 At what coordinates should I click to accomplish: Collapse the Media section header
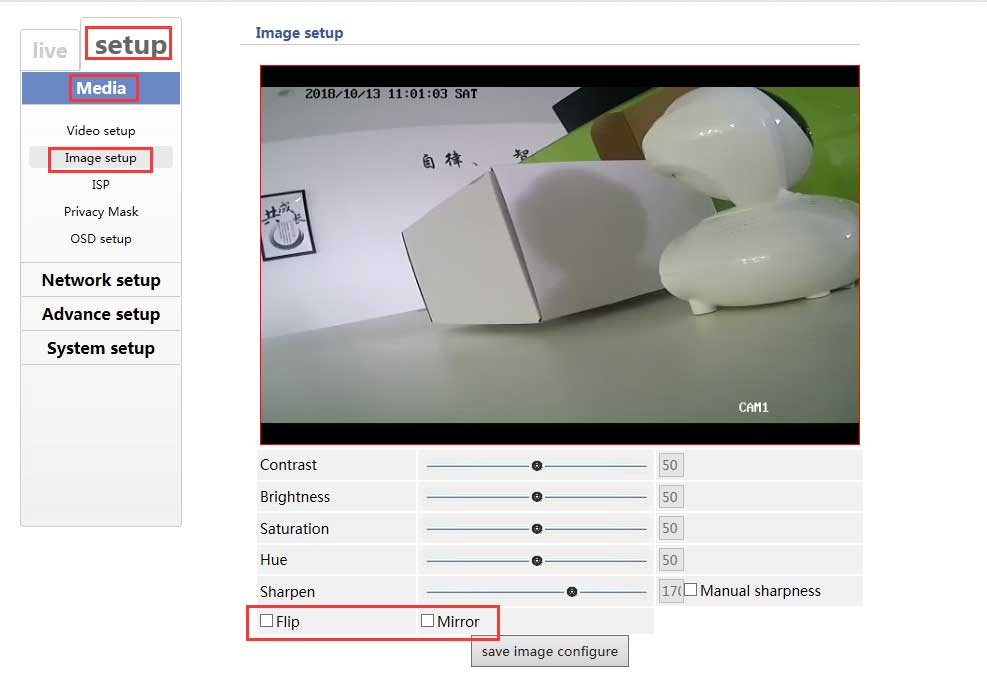tap(101, 88)
